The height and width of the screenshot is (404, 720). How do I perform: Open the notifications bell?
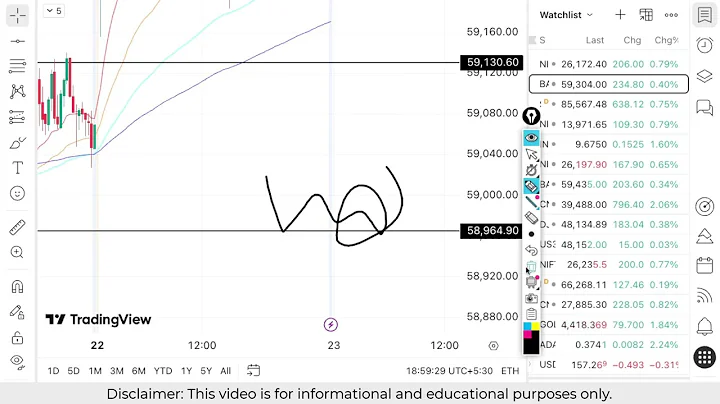705,326
